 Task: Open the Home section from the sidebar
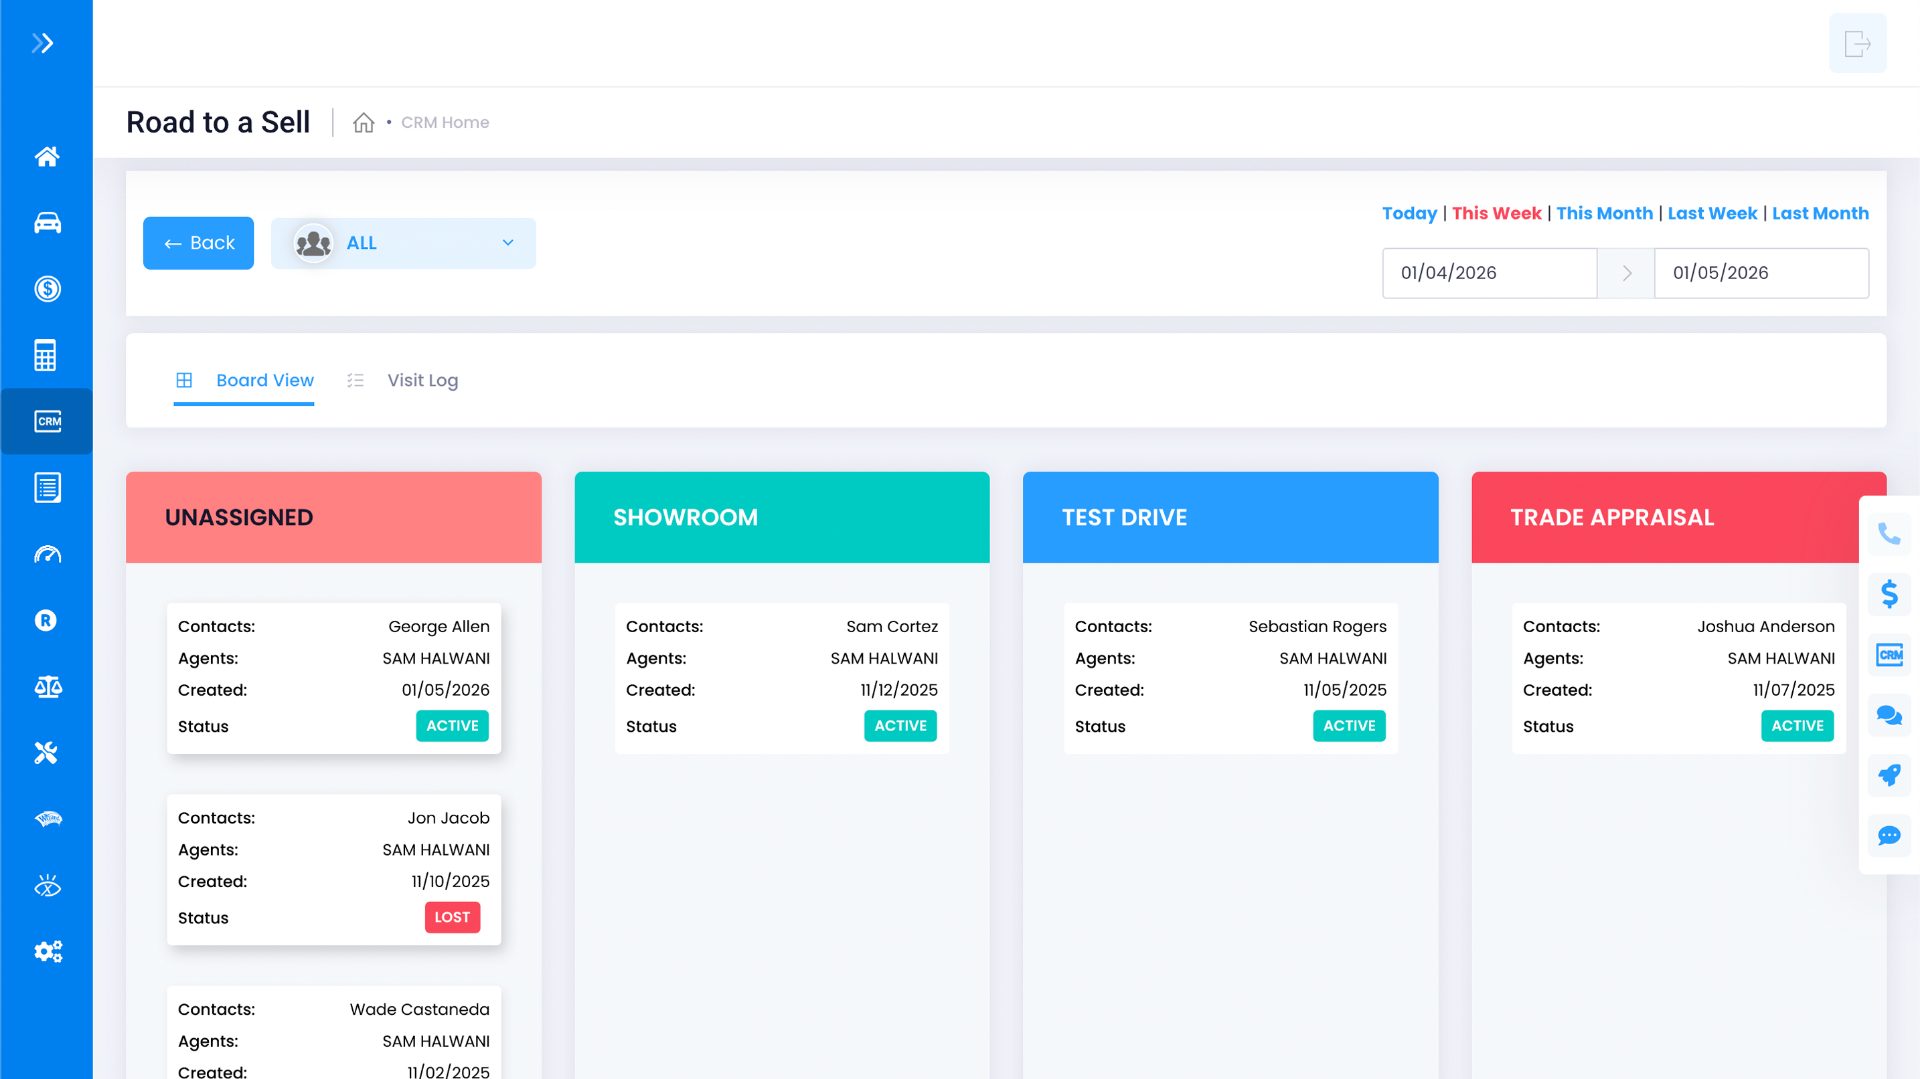tap(47, 156)
